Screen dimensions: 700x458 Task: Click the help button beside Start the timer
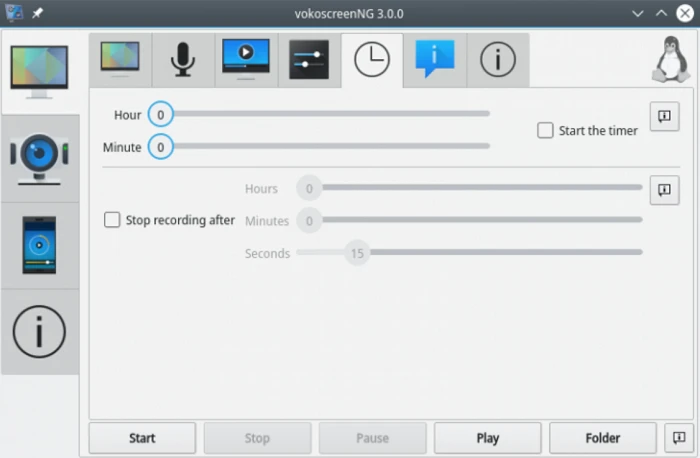tap(664, 116)
